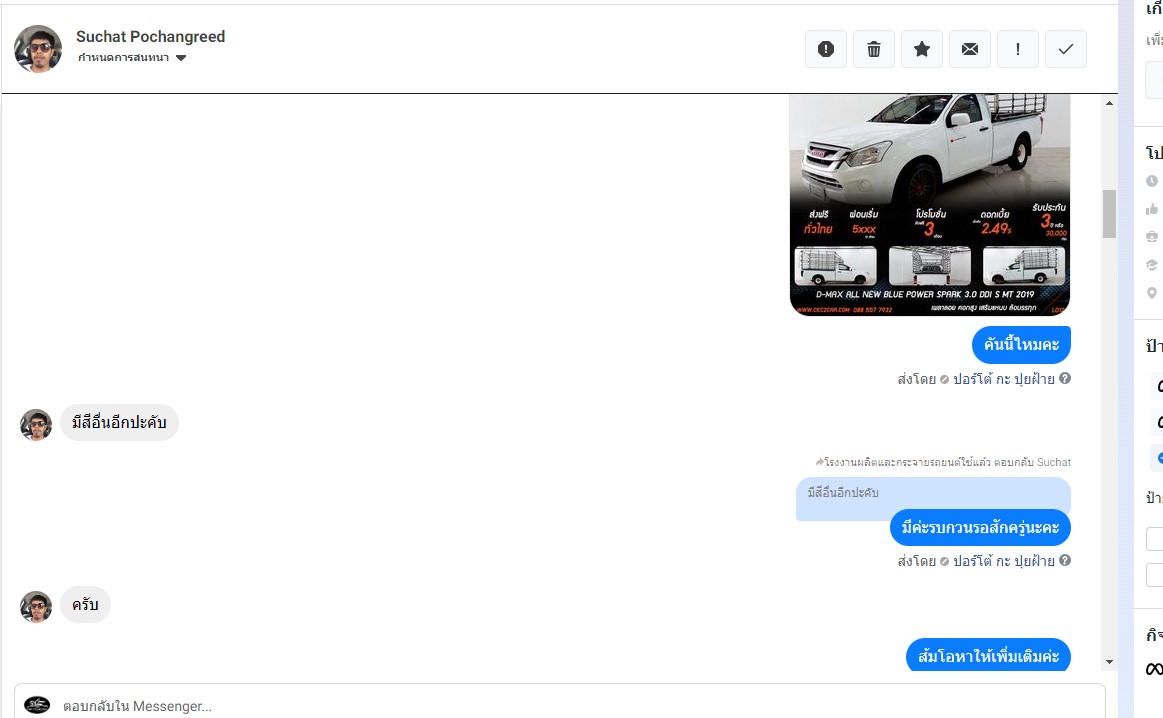Image resolution: width=1163 pixels, height=718 pixels.
Task: Select customer message ครับ
Action: click(x=85, y=605)
